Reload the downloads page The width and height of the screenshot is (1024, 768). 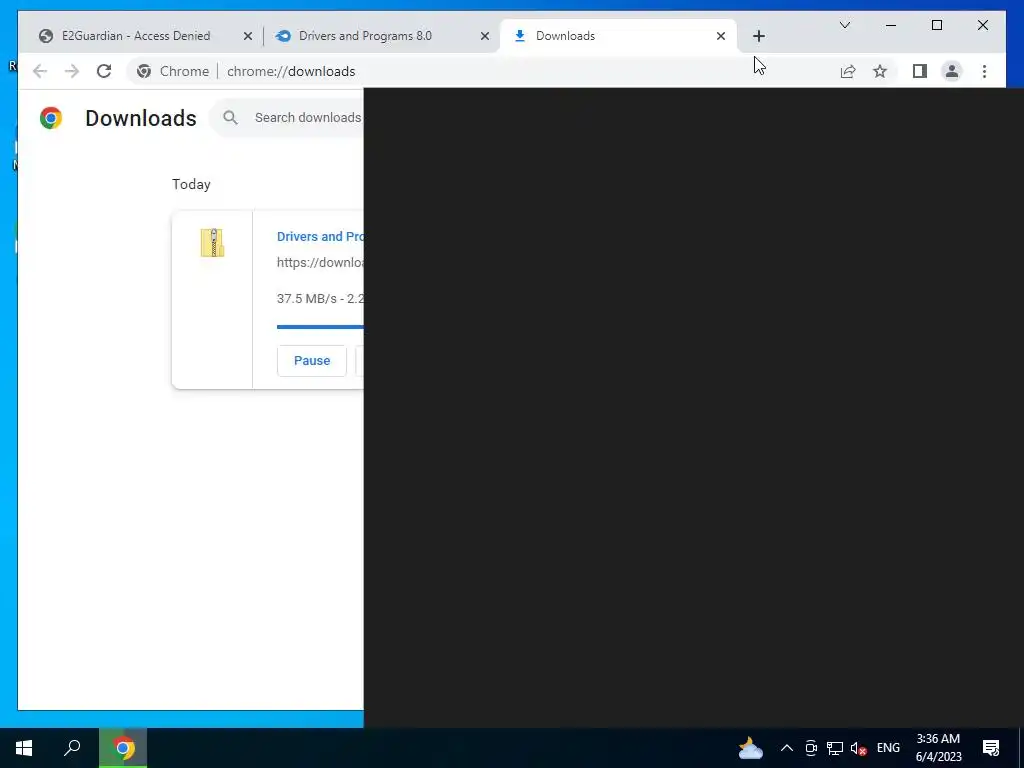(104, 71)
